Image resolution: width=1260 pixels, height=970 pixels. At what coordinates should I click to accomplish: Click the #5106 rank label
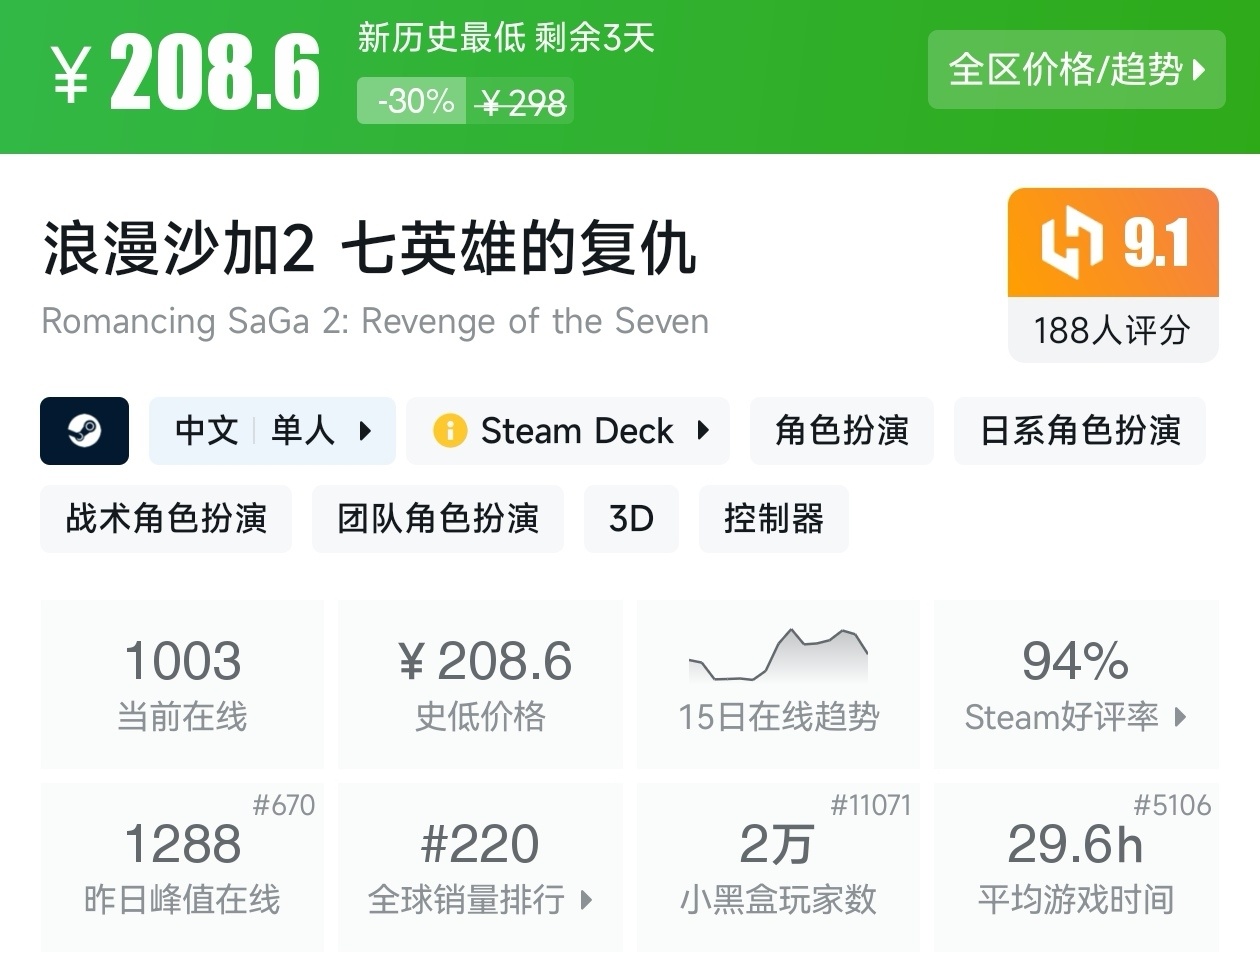1172,805
